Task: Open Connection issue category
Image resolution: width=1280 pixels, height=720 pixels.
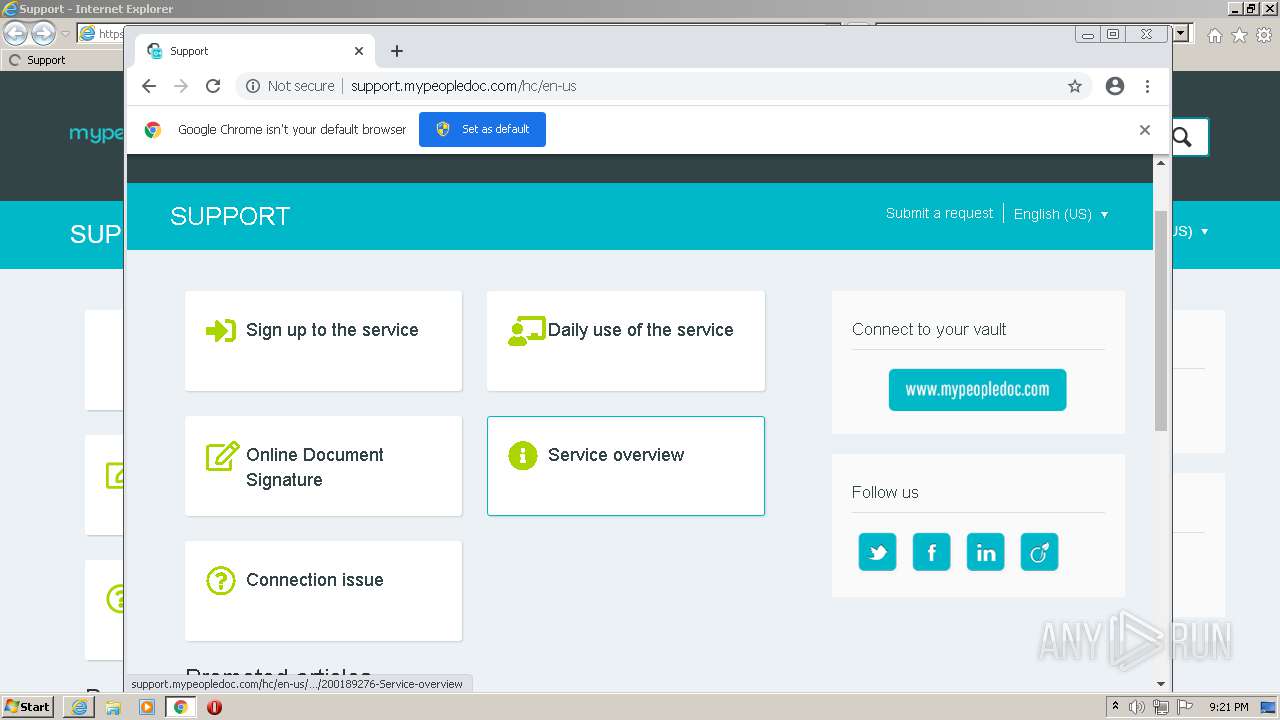Action: 324,591
